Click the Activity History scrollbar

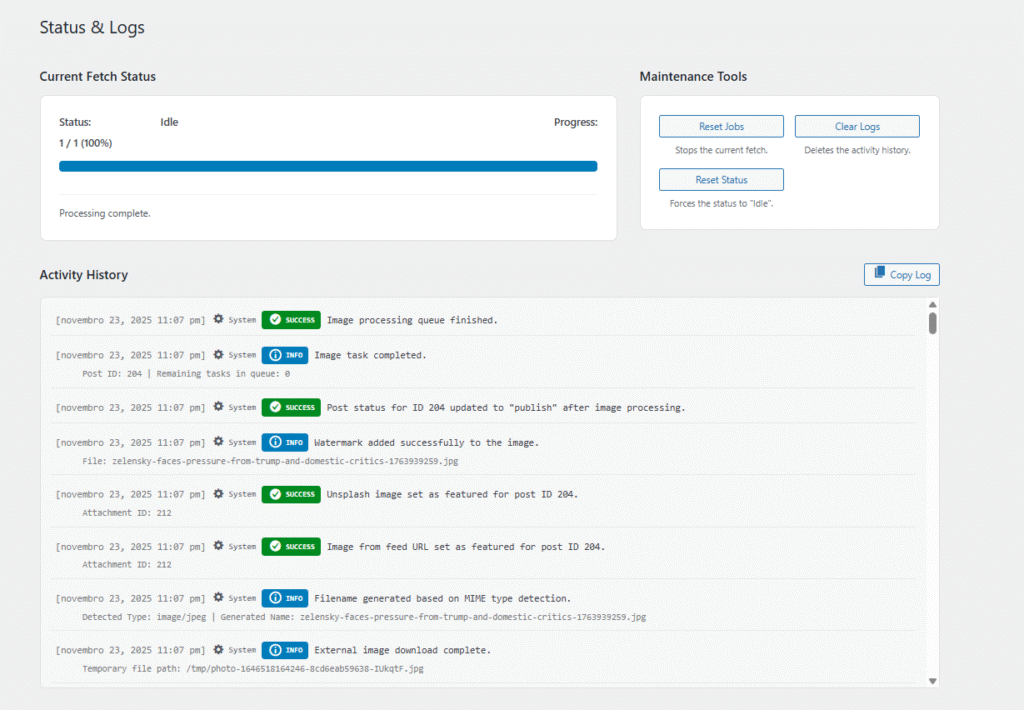[x=932, y=324]
